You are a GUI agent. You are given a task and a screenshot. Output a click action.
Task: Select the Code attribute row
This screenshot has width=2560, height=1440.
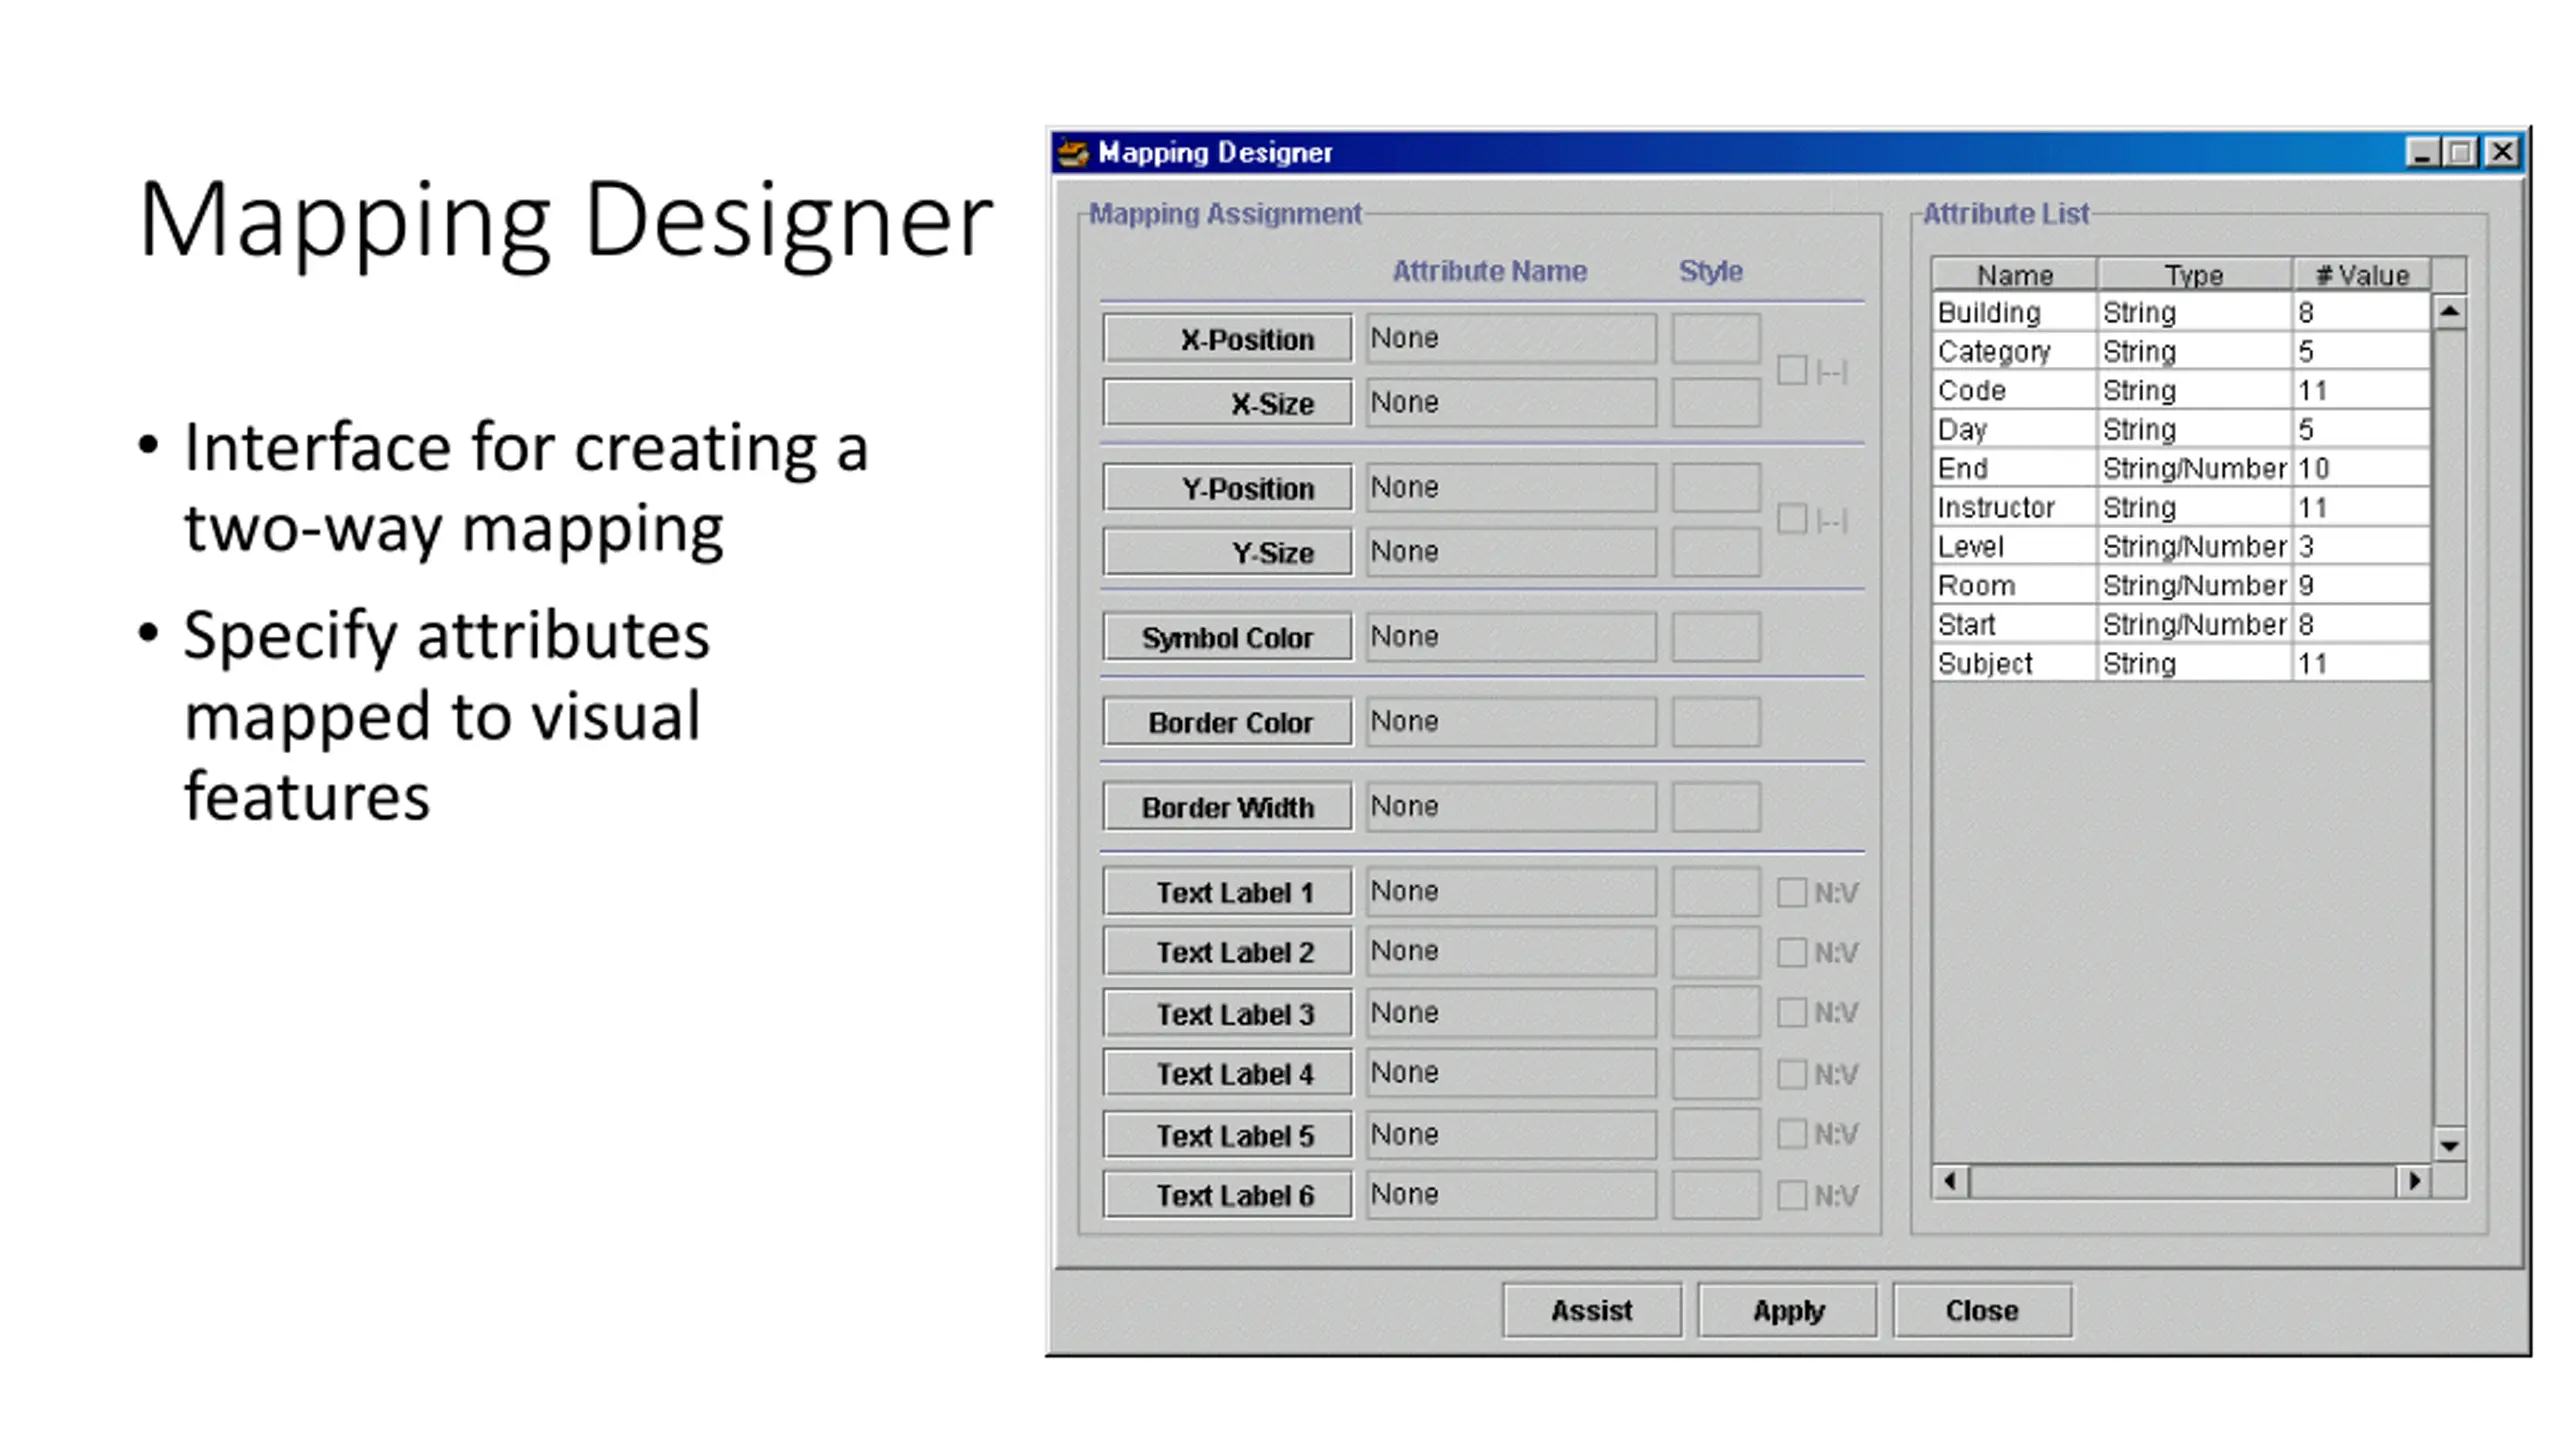(2181, 390)
